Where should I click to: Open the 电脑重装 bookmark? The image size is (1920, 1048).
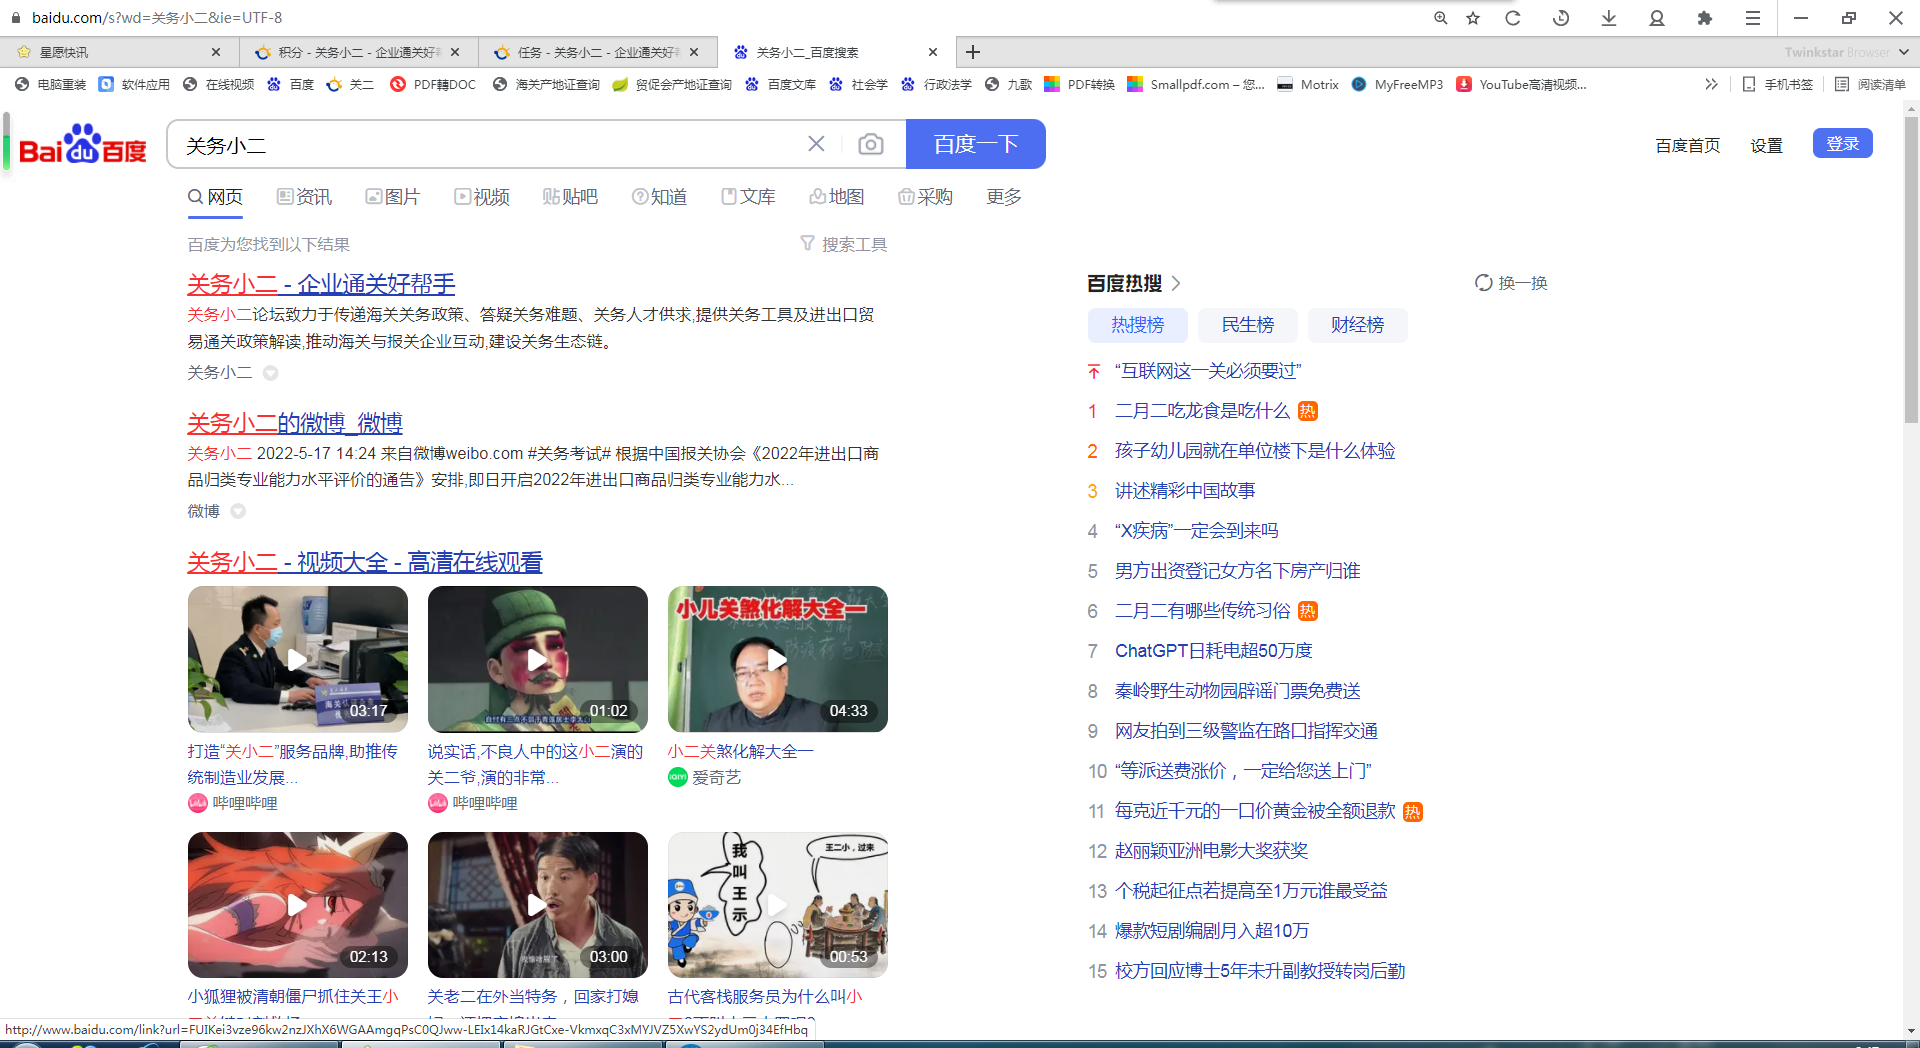click(51, 84)
